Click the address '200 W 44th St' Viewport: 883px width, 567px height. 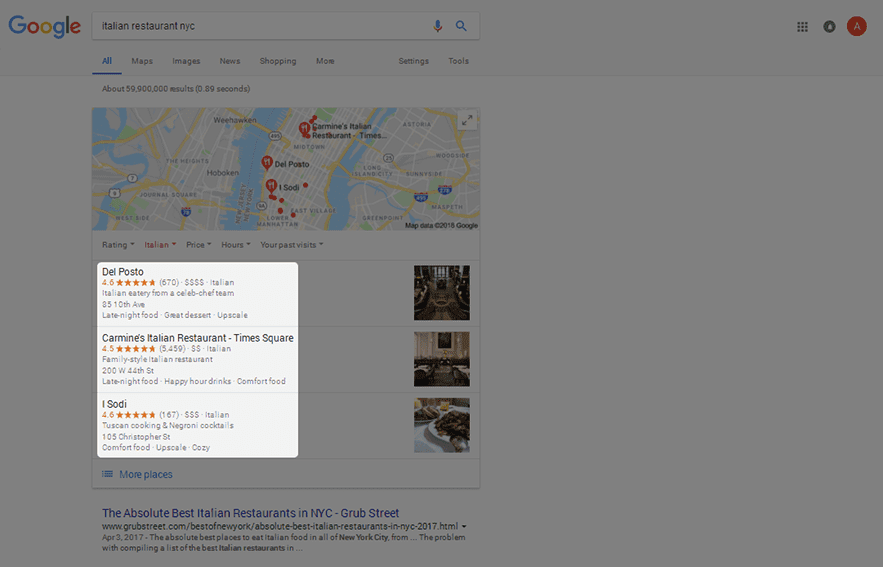[x=128, y=370]
